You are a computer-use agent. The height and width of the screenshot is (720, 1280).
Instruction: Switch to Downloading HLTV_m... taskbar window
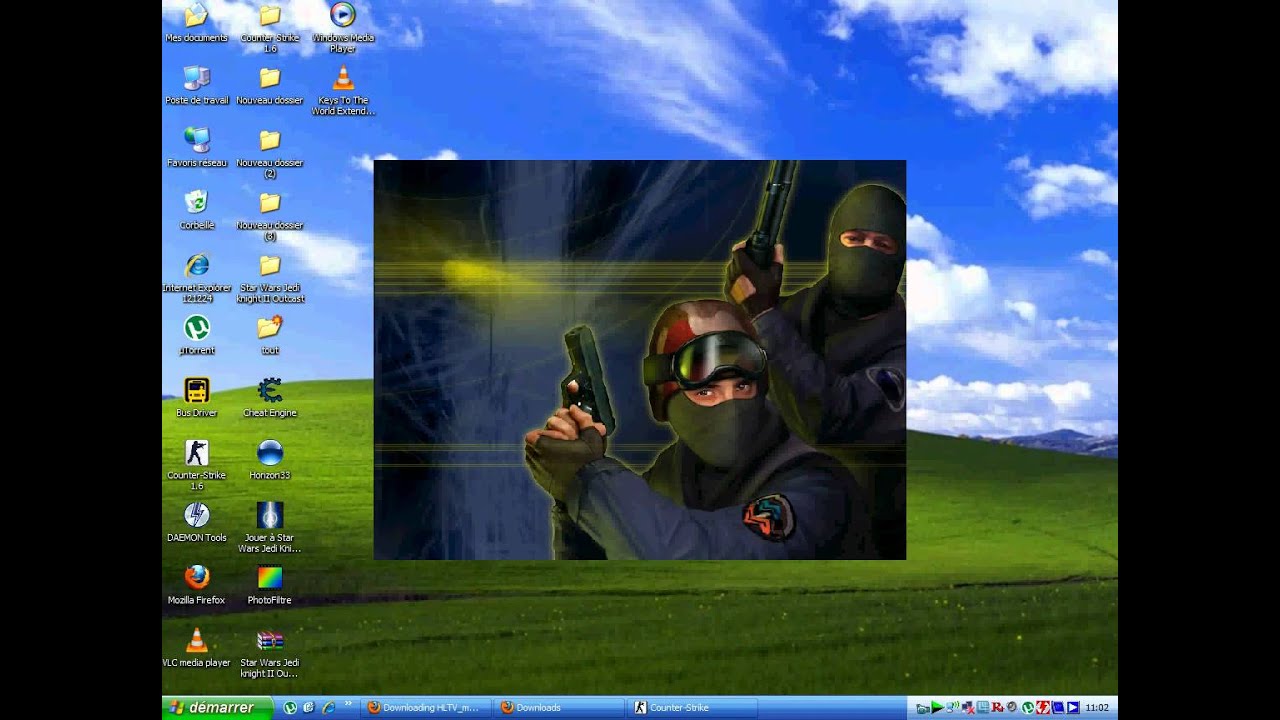(424, 707)
